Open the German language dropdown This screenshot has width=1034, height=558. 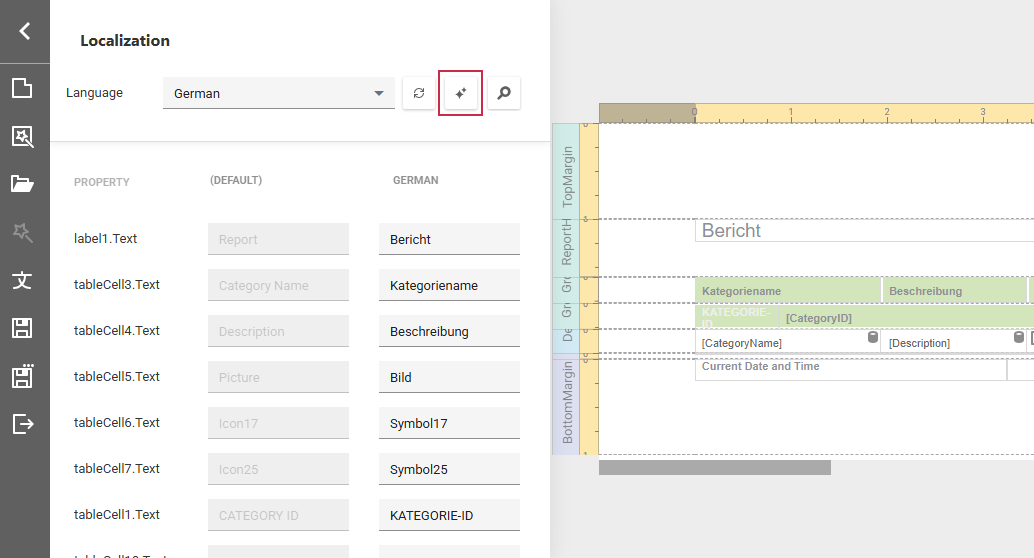(278, 93)
